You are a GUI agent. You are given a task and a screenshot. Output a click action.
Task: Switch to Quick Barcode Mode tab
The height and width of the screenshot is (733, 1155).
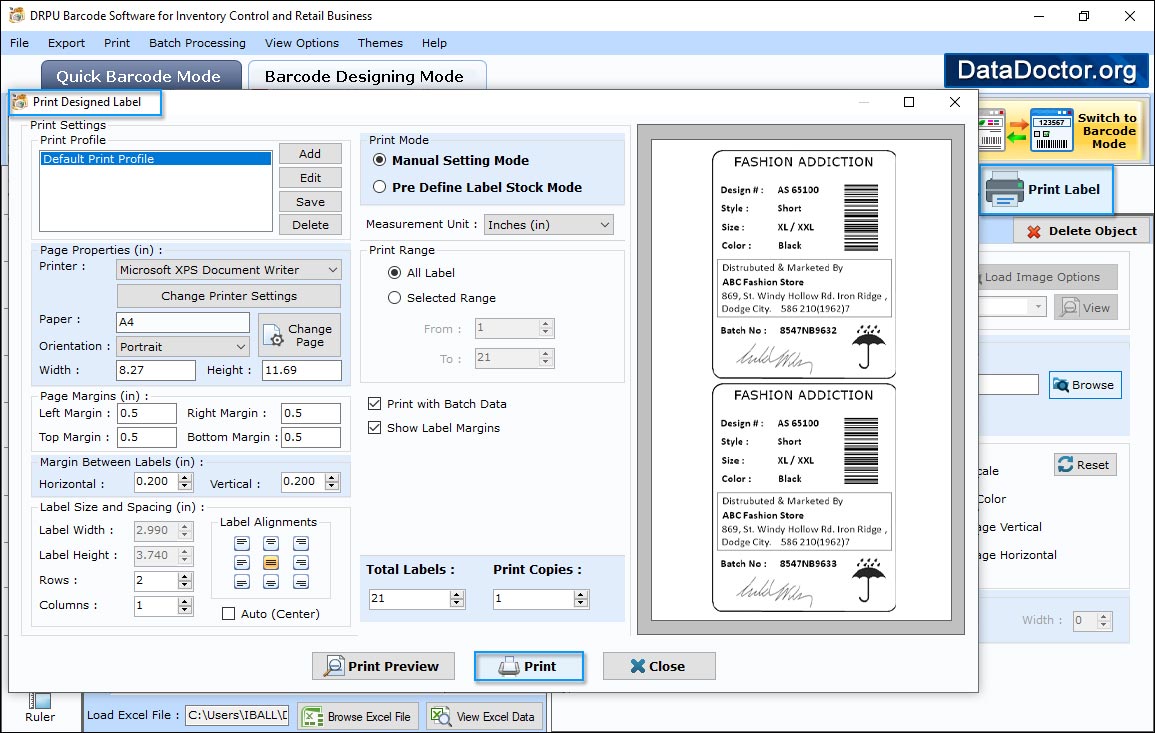[x=141, y=76]
